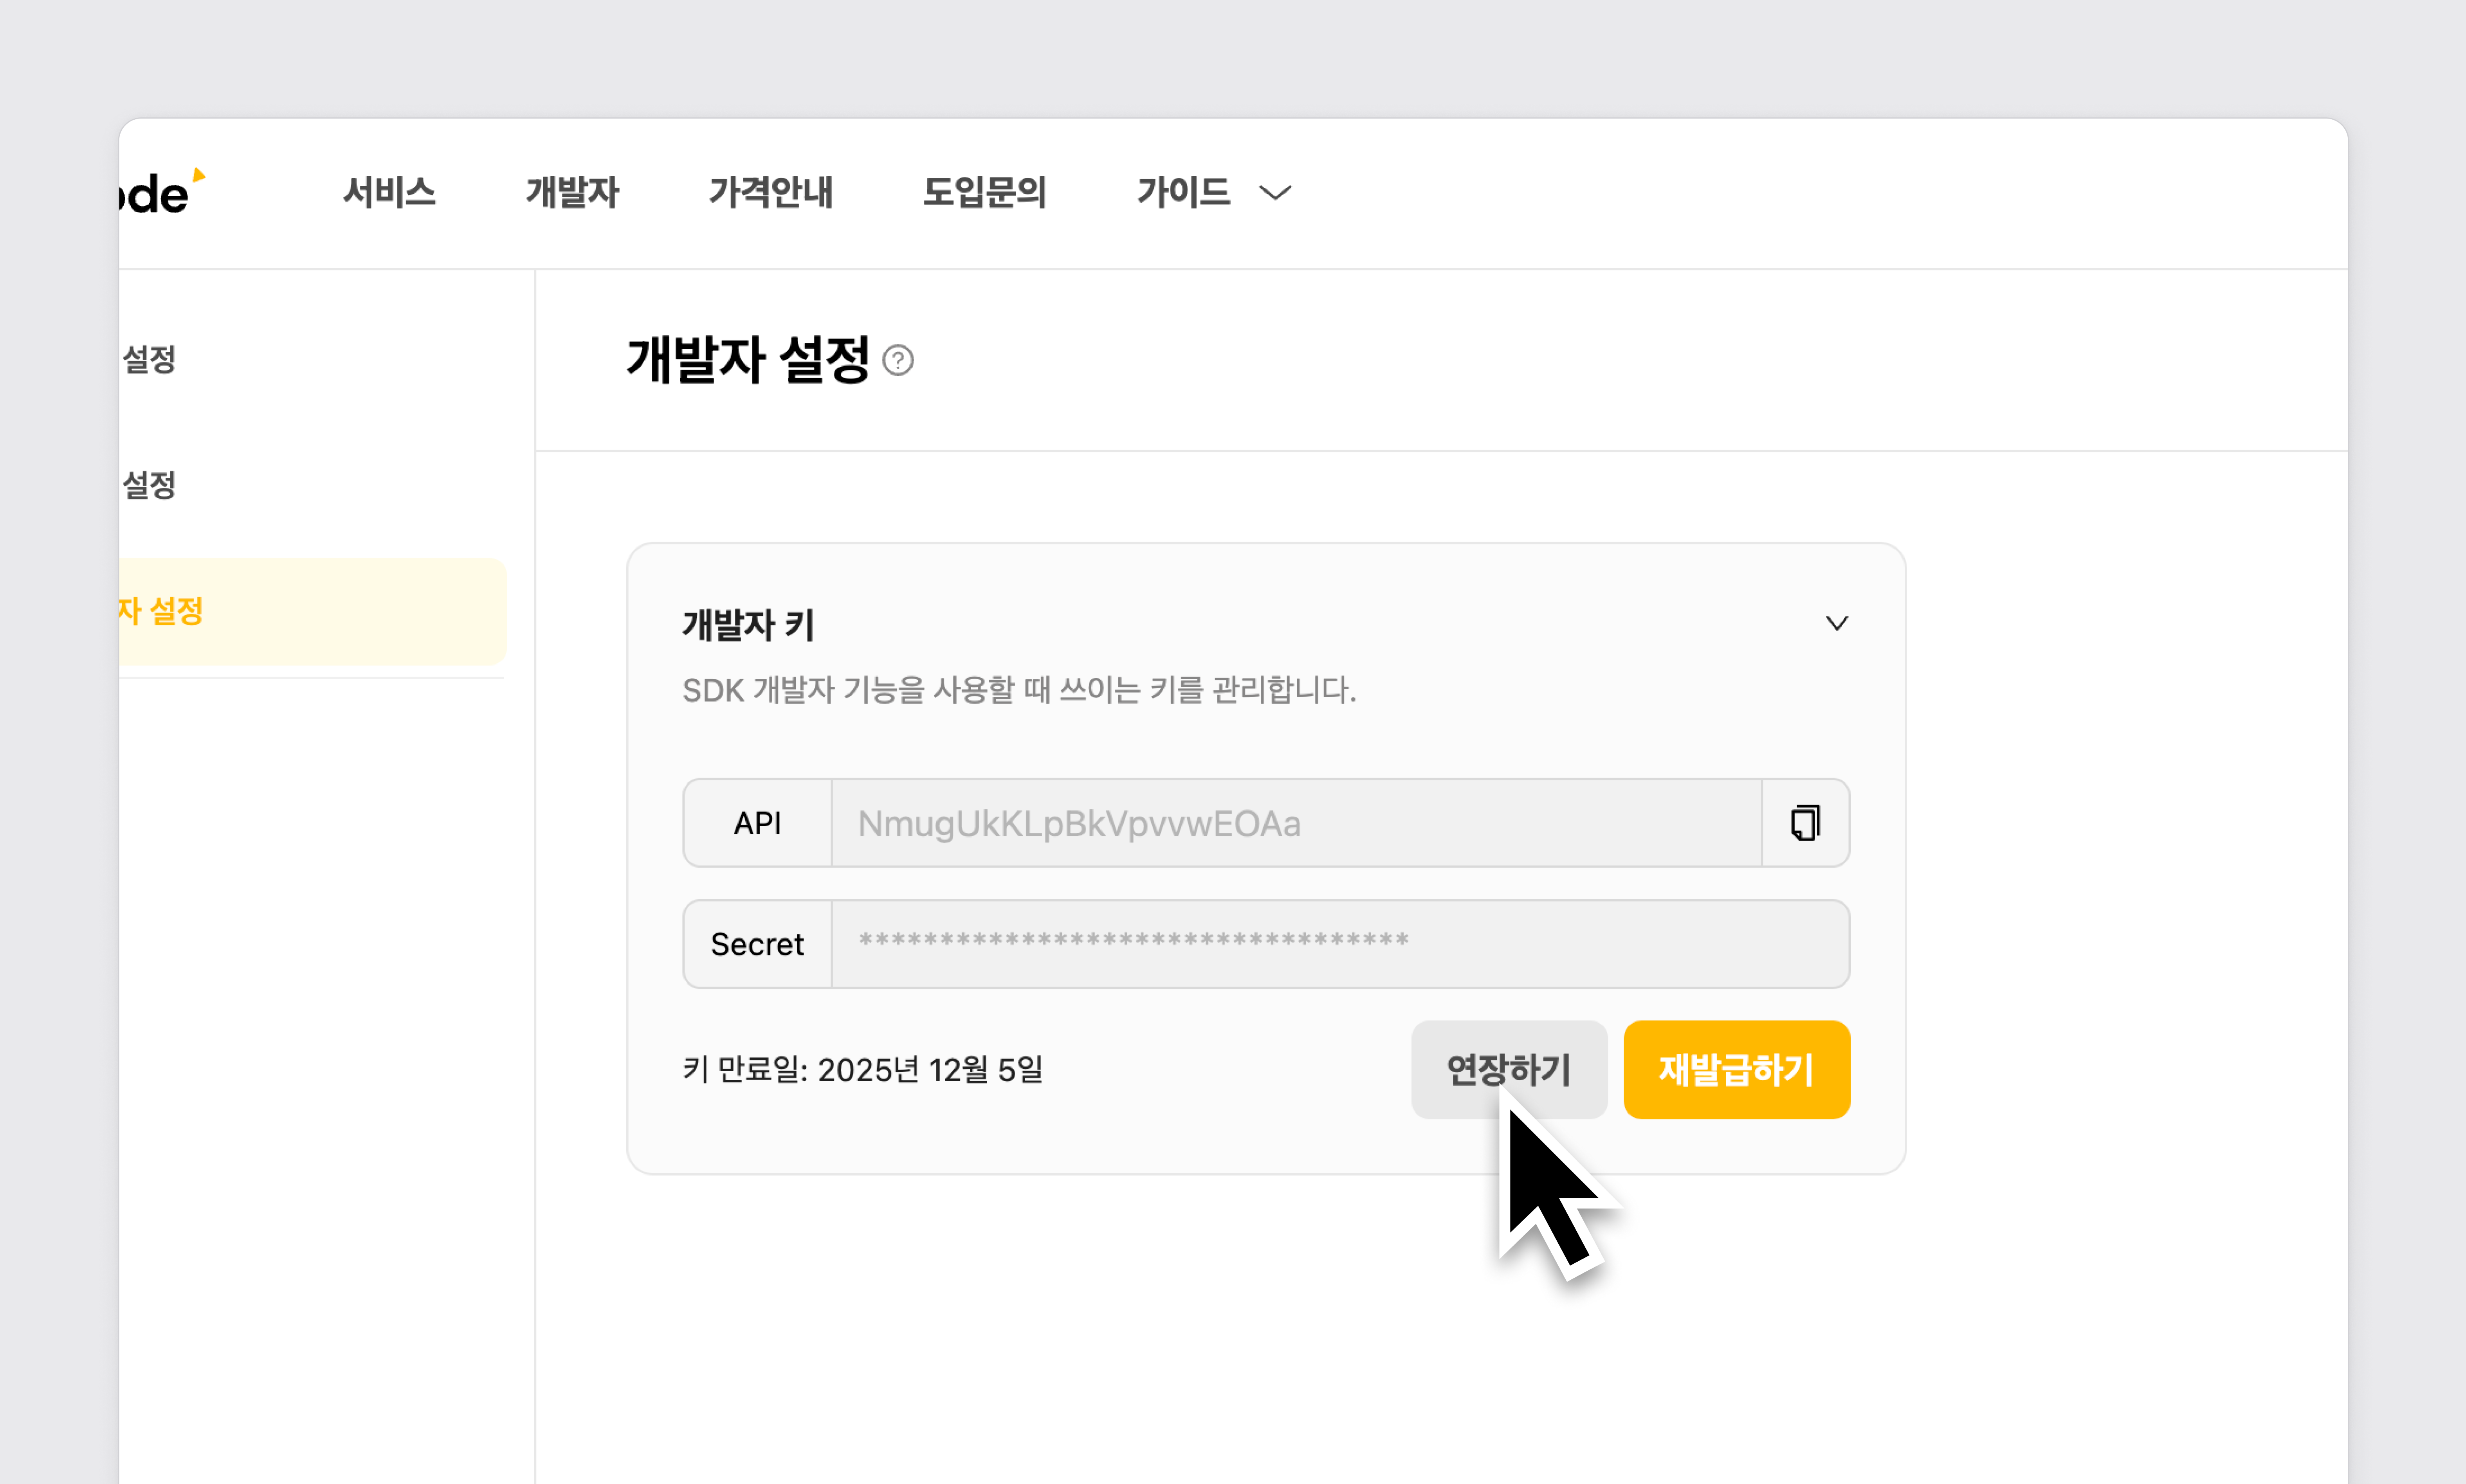This screenshot has height=1484, width=2466.
Task: Collapse the 개발자 키 section chevron
Action: [x=1836, y=623]
